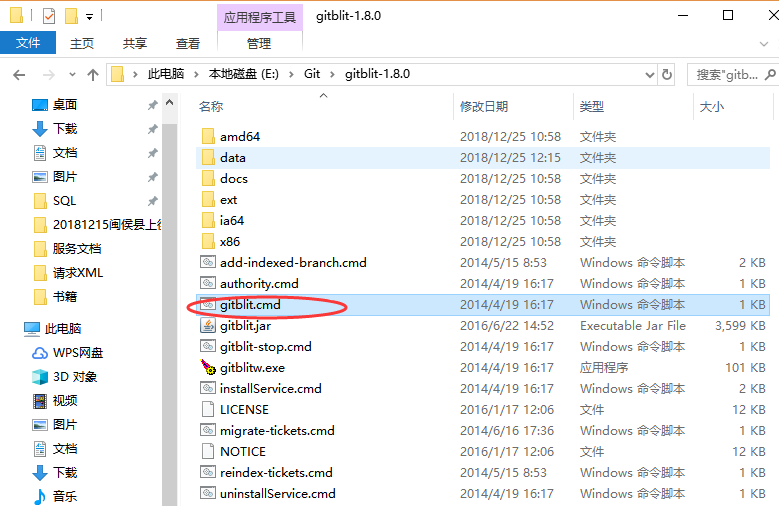Select the data folder row
The image size is (779, 506).
tap(483, 158)
